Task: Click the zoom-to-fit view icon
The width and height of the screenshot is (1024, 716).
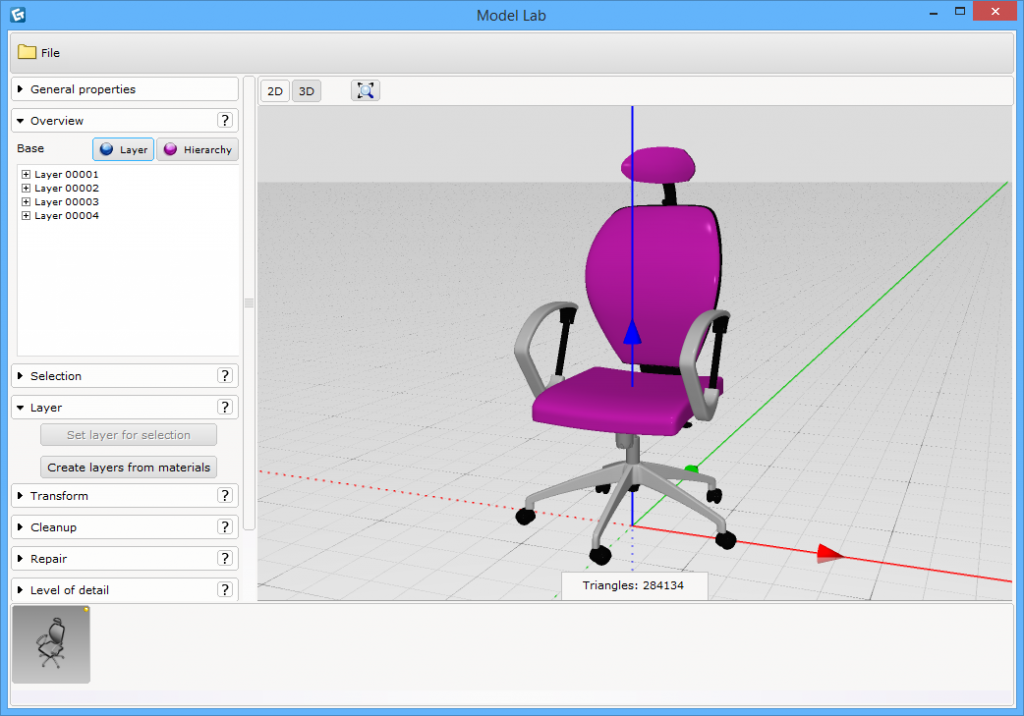Action: (366, 91)
